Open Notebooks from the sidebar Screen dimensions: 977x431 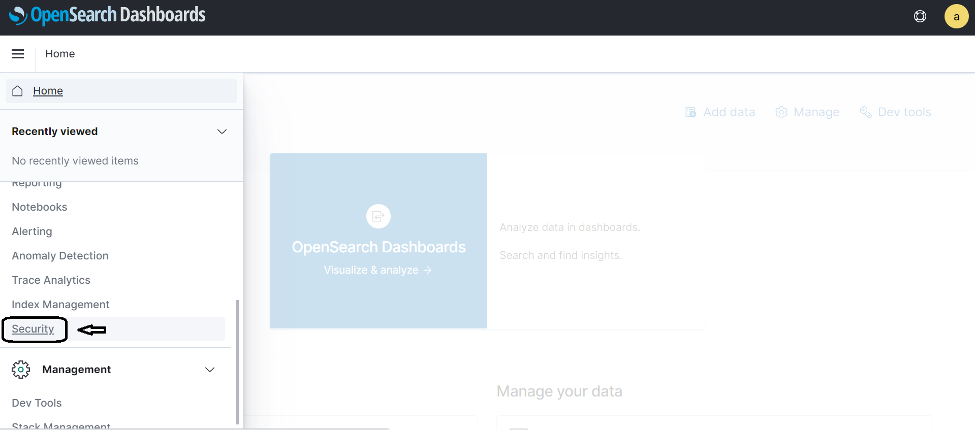click(39, 207)
